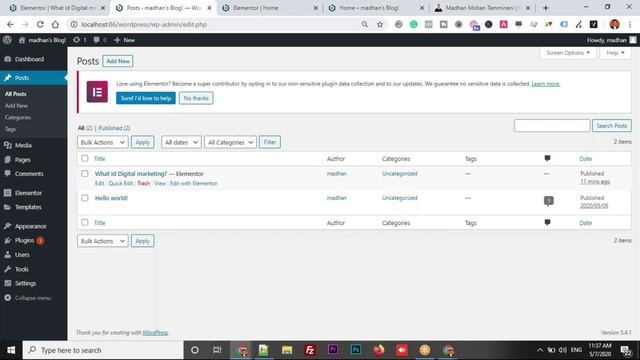
Task: Dismiss notice with No thanks
Action: [x=196, y=98]
